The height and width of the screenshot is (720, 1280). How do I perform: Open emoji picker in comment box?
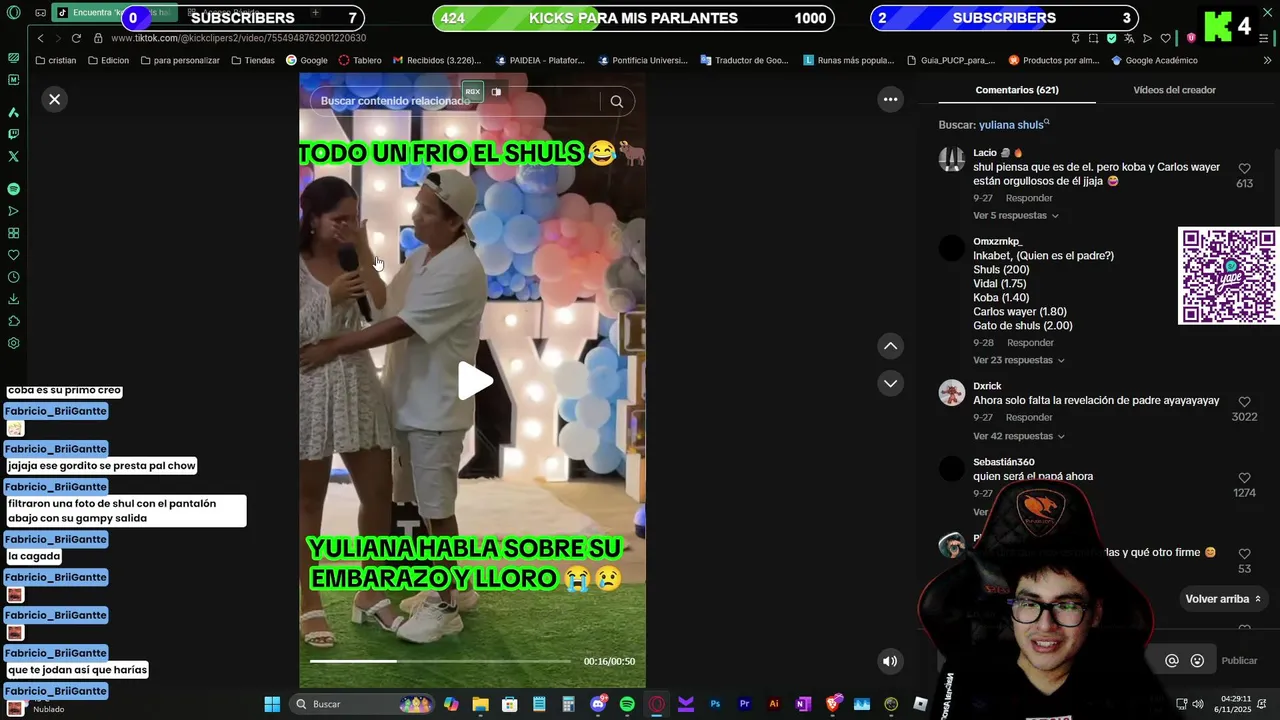coord(1197,661)
